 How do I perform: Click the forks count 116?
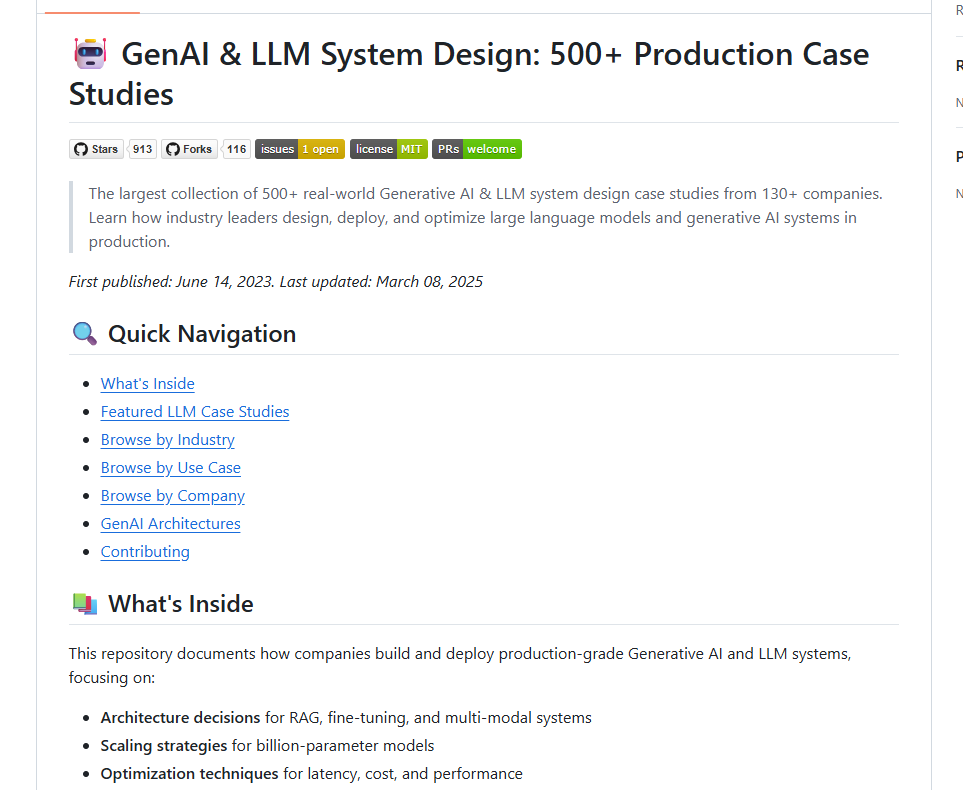[236, 149]
